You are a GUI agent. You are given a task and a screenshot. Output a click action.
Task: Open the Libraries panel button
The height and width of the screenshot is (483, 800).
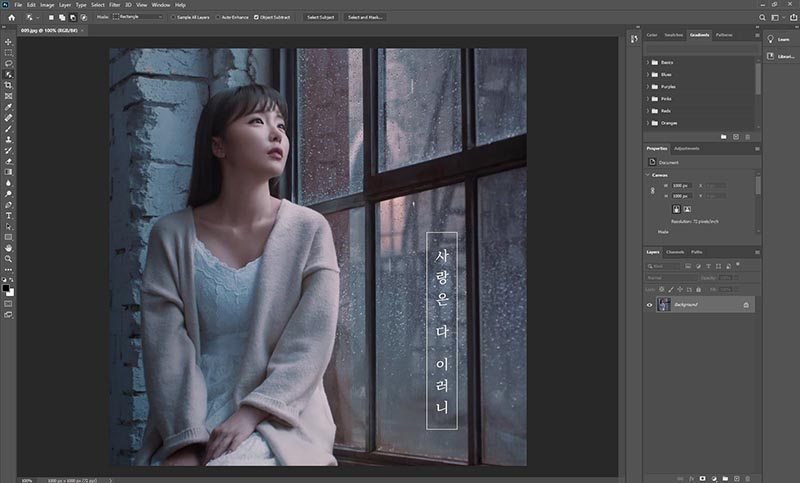(781, 56)
